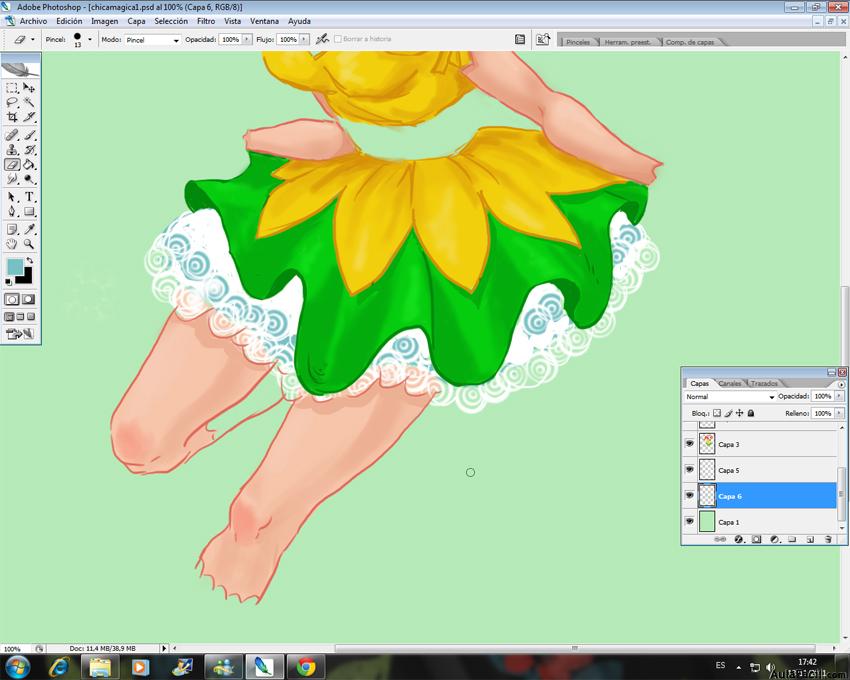
Task: Hide the Capa 5 layer
Action: click(690, 470)
